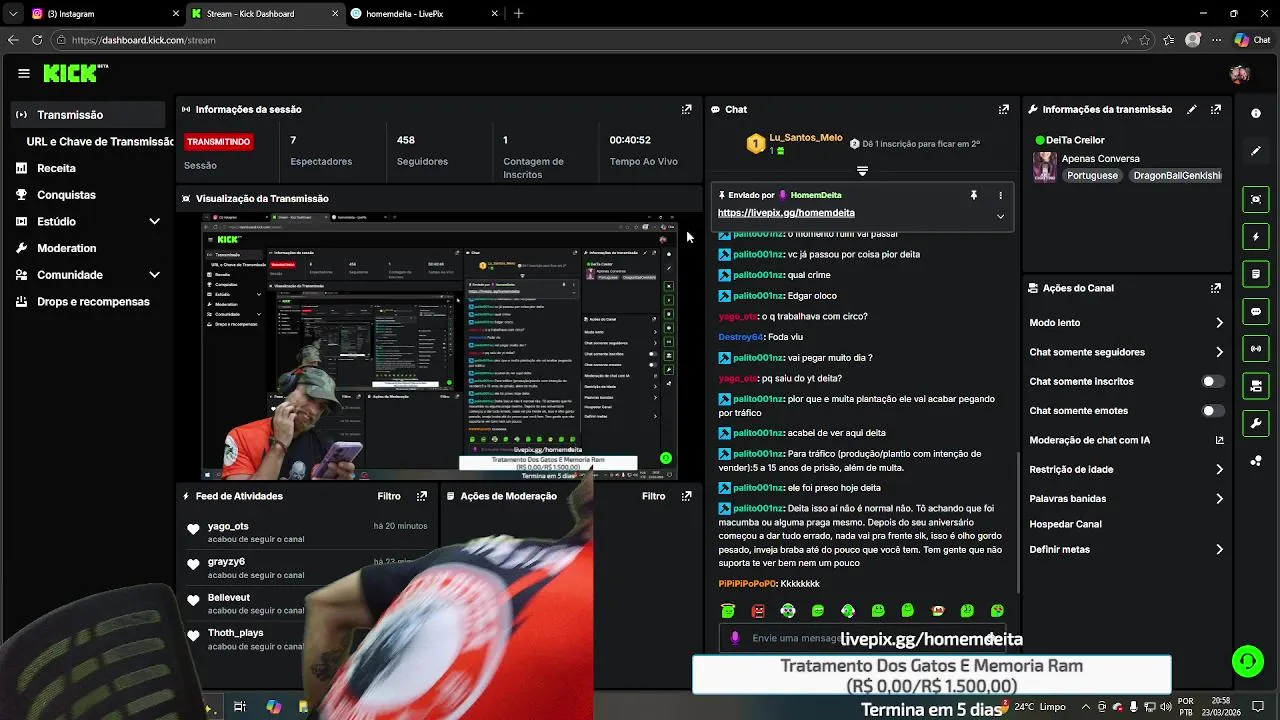The width and height of the screenshot is (1280, 720).
Task: Click the Portuguese language tag
Action: tap(1092, 176)
